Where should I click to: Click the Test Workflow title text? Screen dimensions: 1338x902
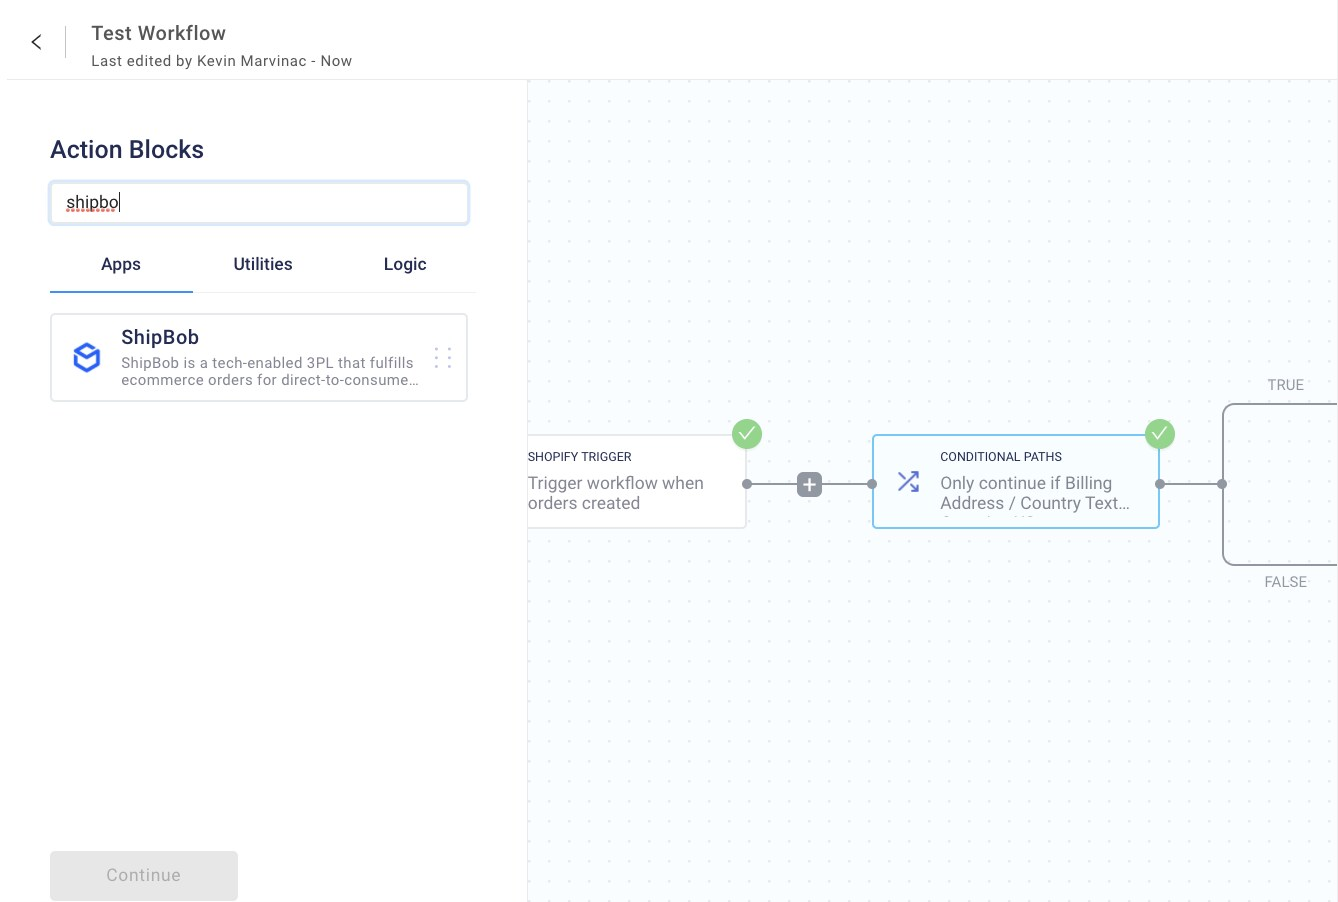(x=158, y=33)
